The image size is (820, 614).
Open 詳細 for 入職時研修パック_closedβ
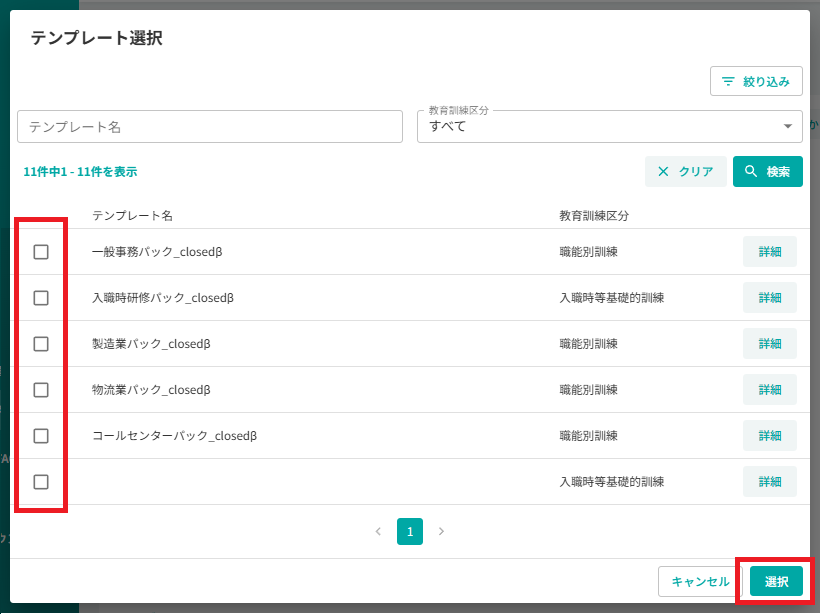tap(770, 298)
